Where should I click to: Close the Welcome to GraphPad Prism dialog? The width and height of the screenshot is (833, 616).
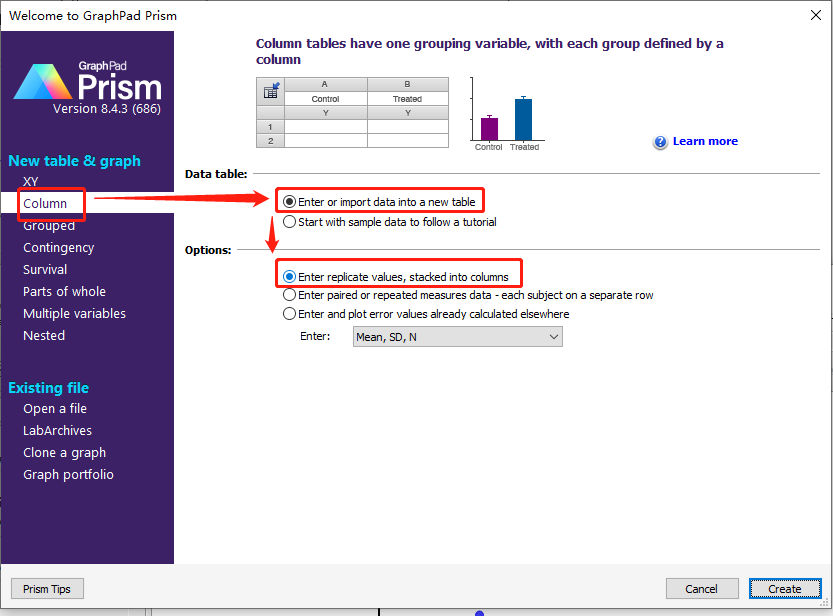click(815, 15)
